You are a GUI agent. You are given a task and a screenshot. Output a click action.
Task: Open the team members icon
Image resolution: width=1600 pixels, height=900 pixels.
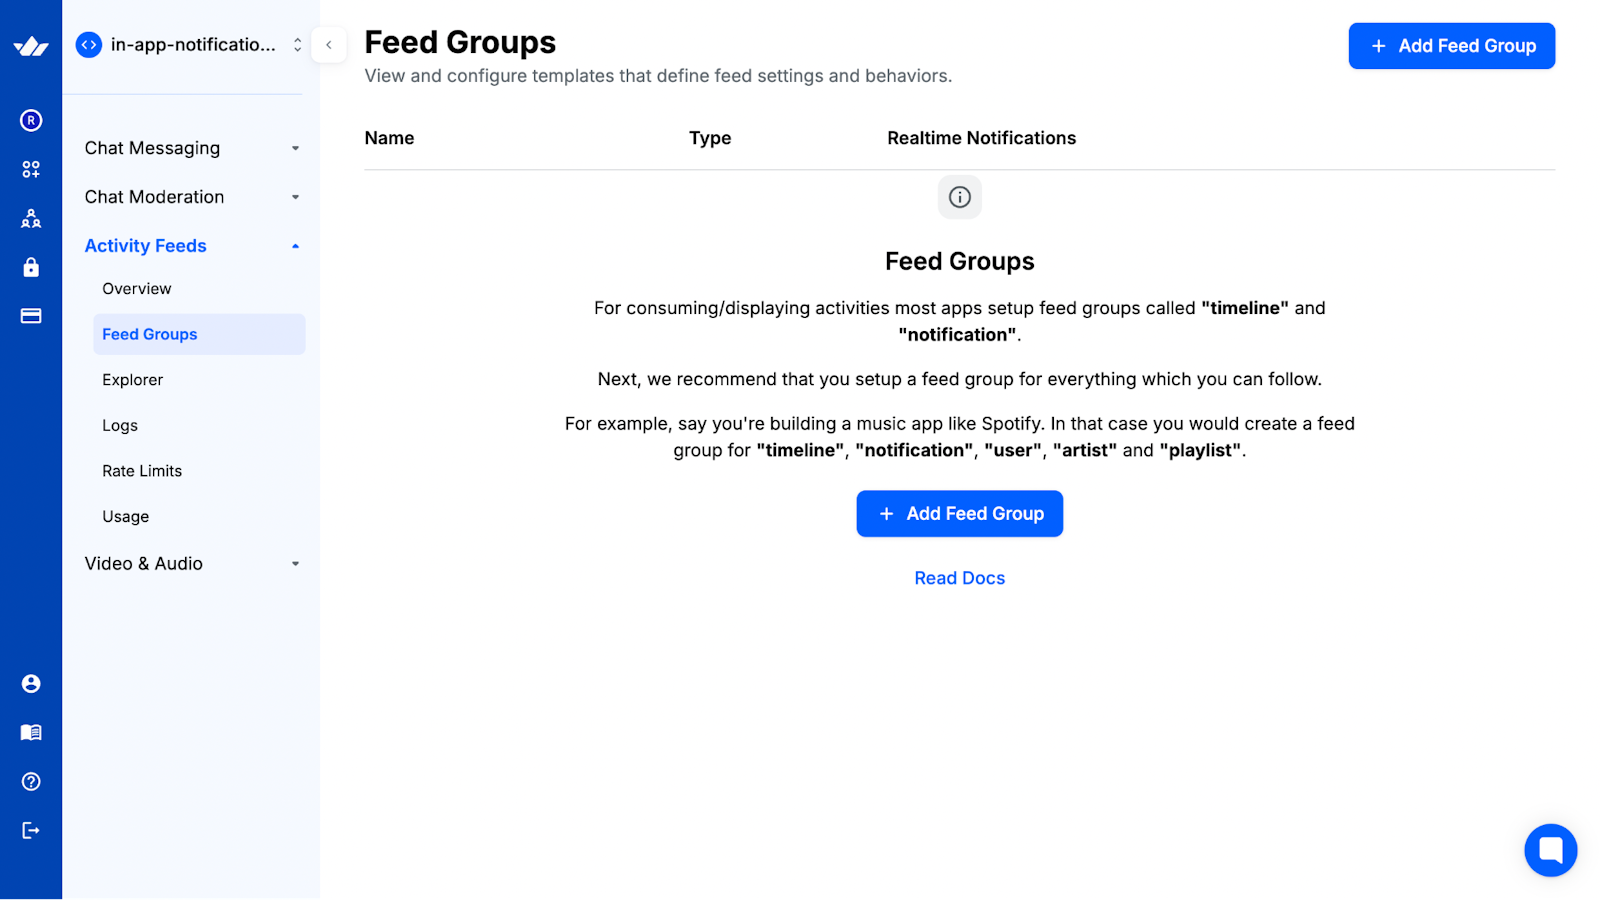click(x=31, y=218)
